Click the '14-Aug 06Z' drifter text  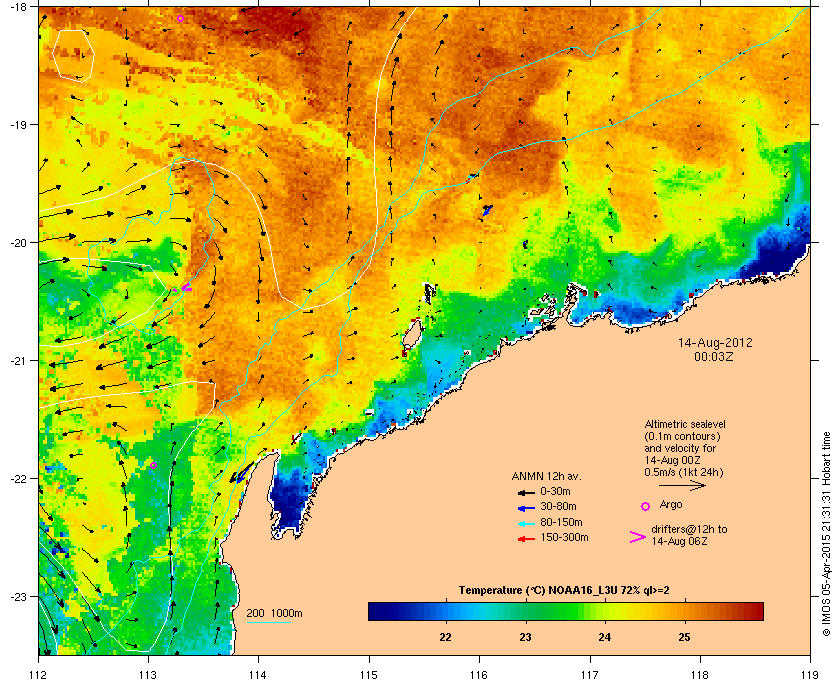point(679,541)
